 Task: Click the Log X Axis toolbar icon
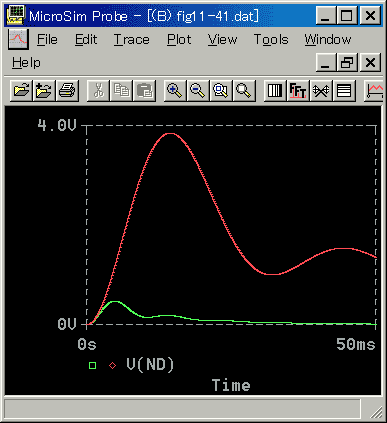[x=275, y=90]
